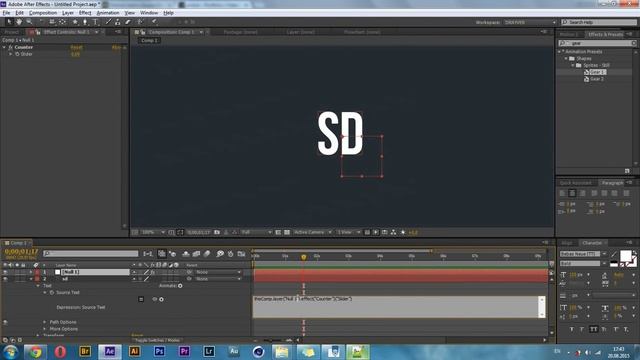
Task: Select the Puppet Pin tool
Action: [154, 22]
